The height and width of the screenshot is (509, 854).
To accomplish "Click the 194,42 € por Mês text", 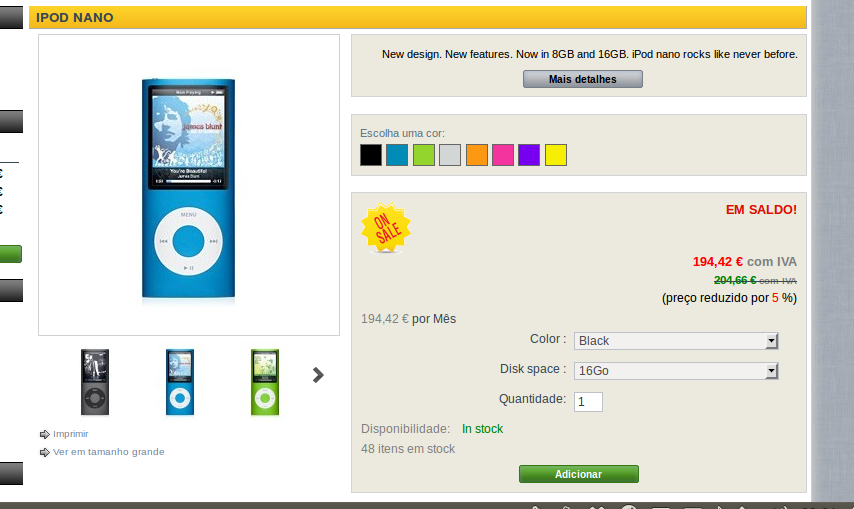I will pos(408,319).
